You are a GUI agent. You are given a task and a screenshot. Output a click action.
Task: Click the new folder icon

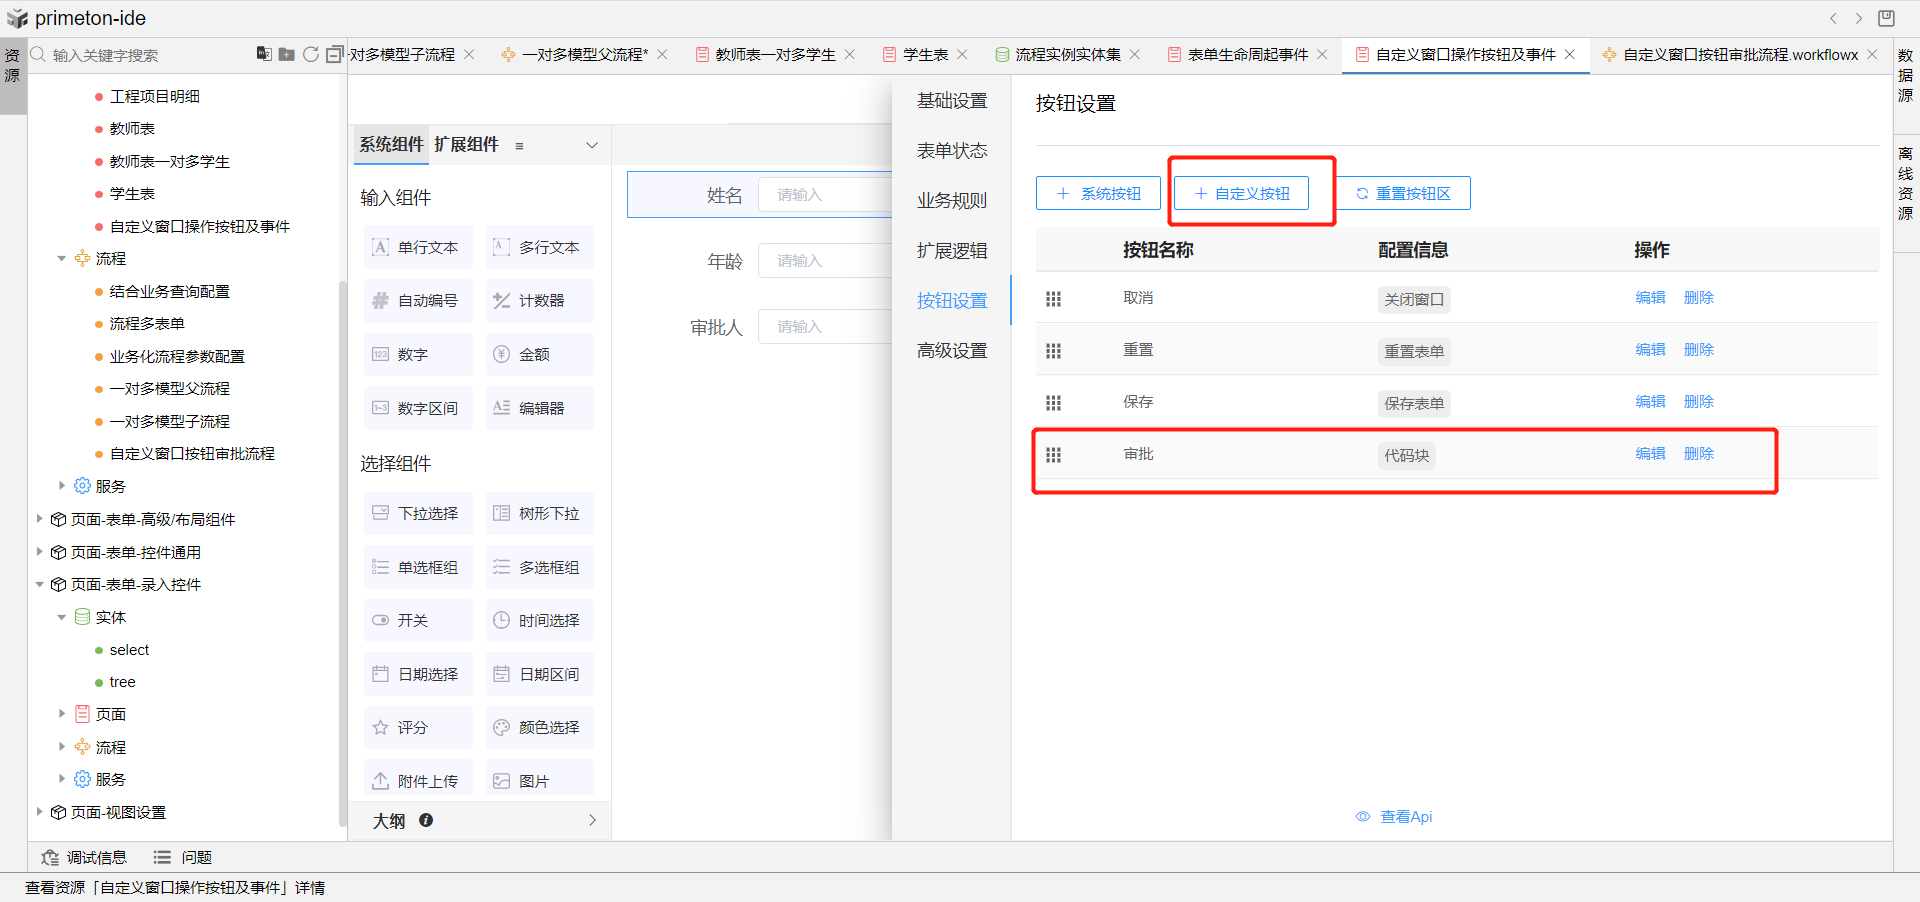(x=286, y=54)
